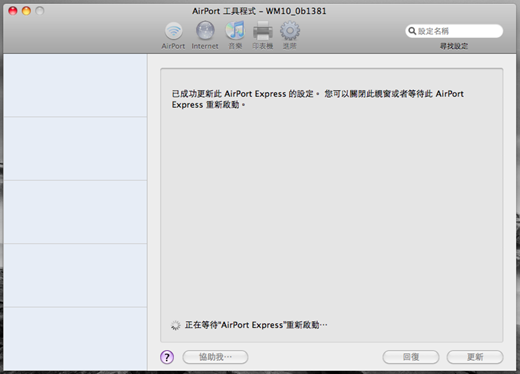Viewport: 520px width, 374px height.
Task: Click the 協助我… button
Action: 215,357
